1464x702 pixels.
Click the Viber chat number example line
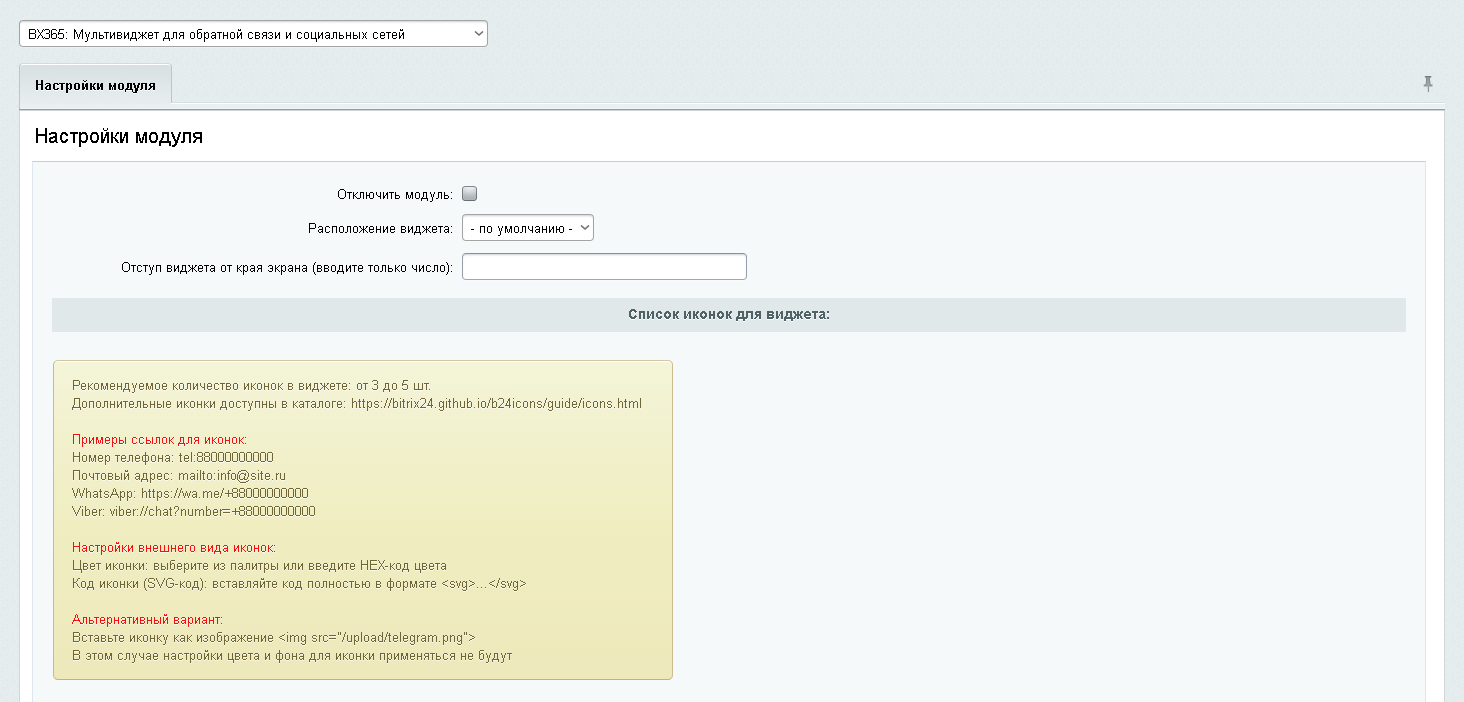point(193,512)
